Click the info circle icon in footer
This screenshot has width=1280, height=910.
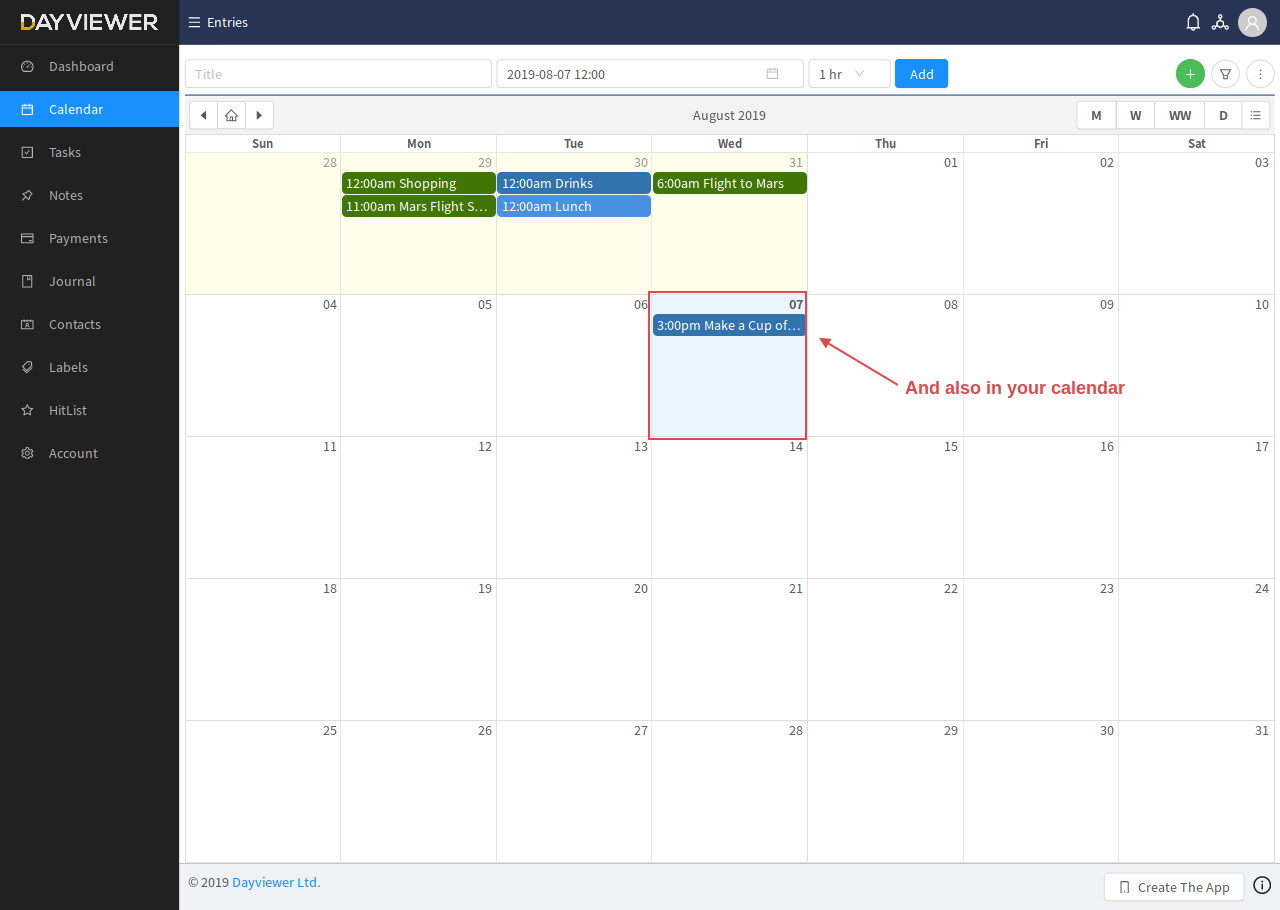click(x=1262, y=885)
